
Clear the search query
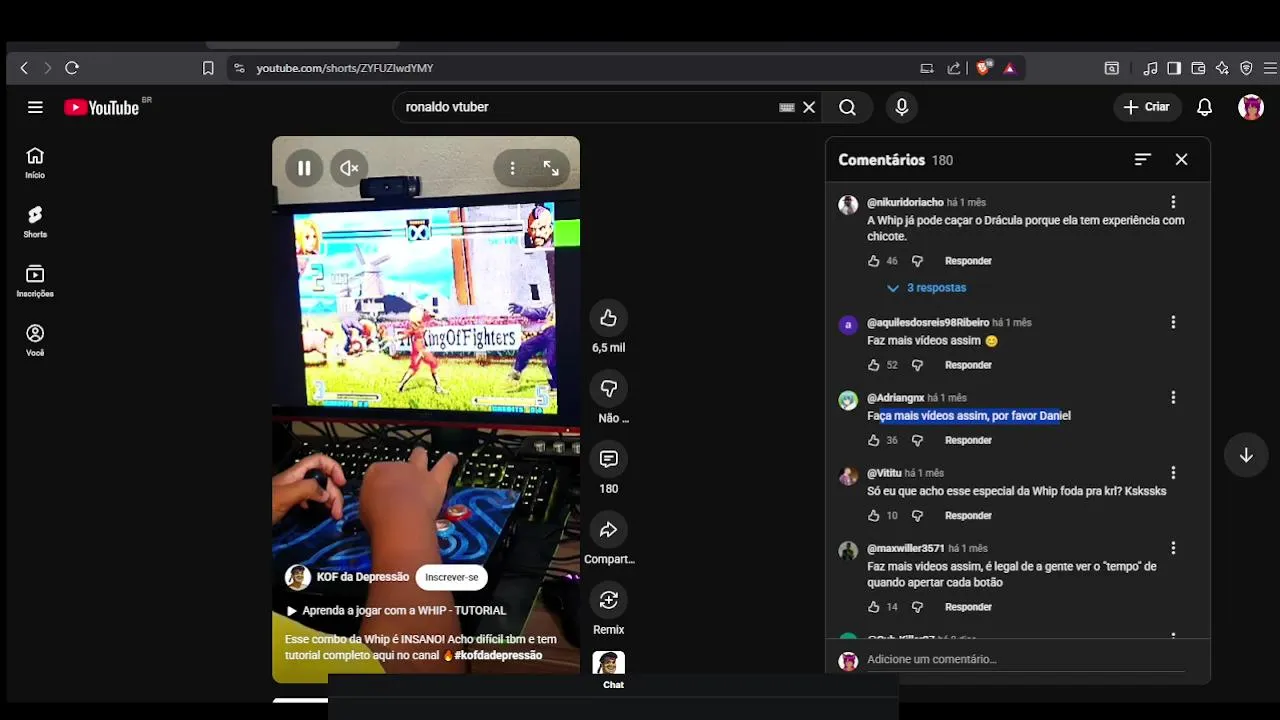click(809, 107)
